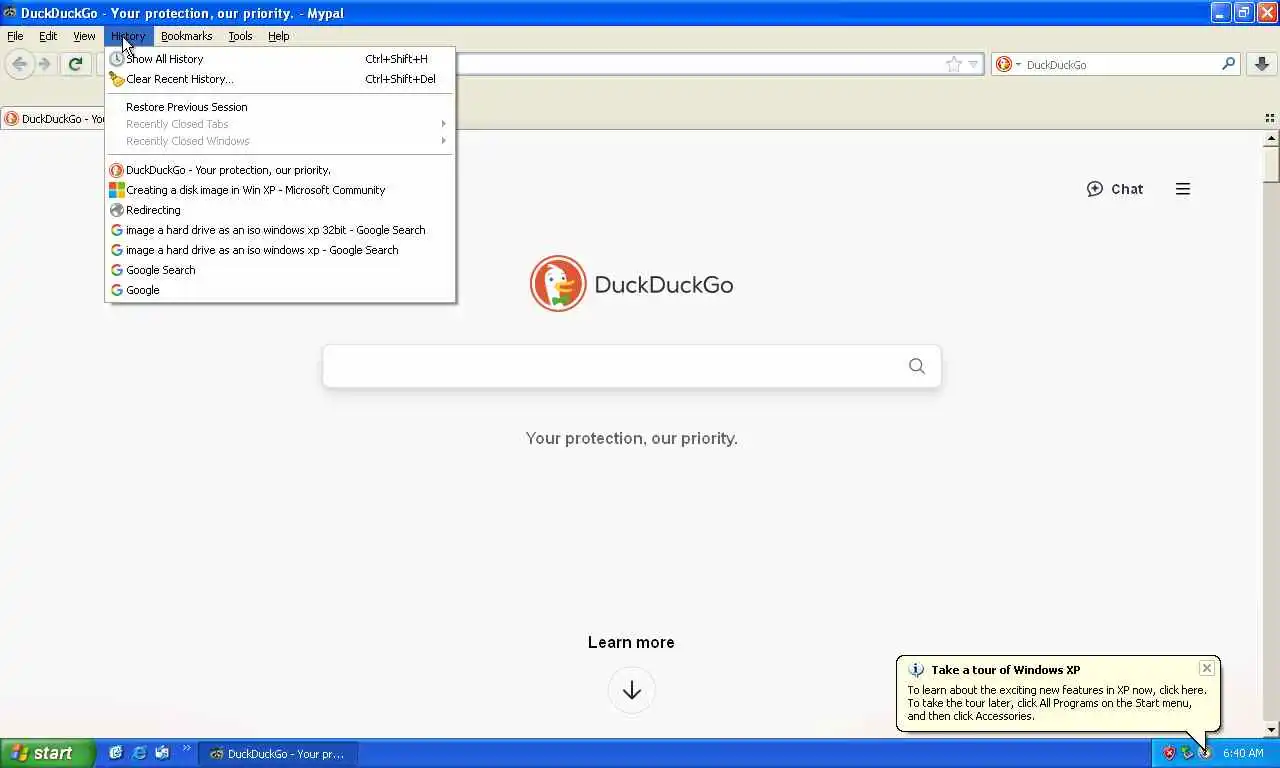This screenshot has width=1280, height=768.
Task: Click the system tray clock
Action: [1243, 753]
